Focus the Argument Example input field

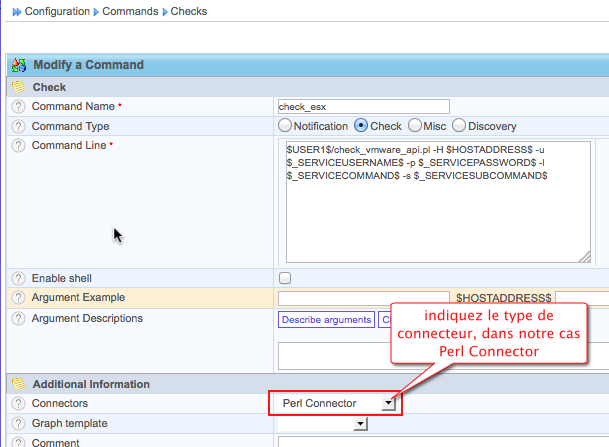point(364,298)
